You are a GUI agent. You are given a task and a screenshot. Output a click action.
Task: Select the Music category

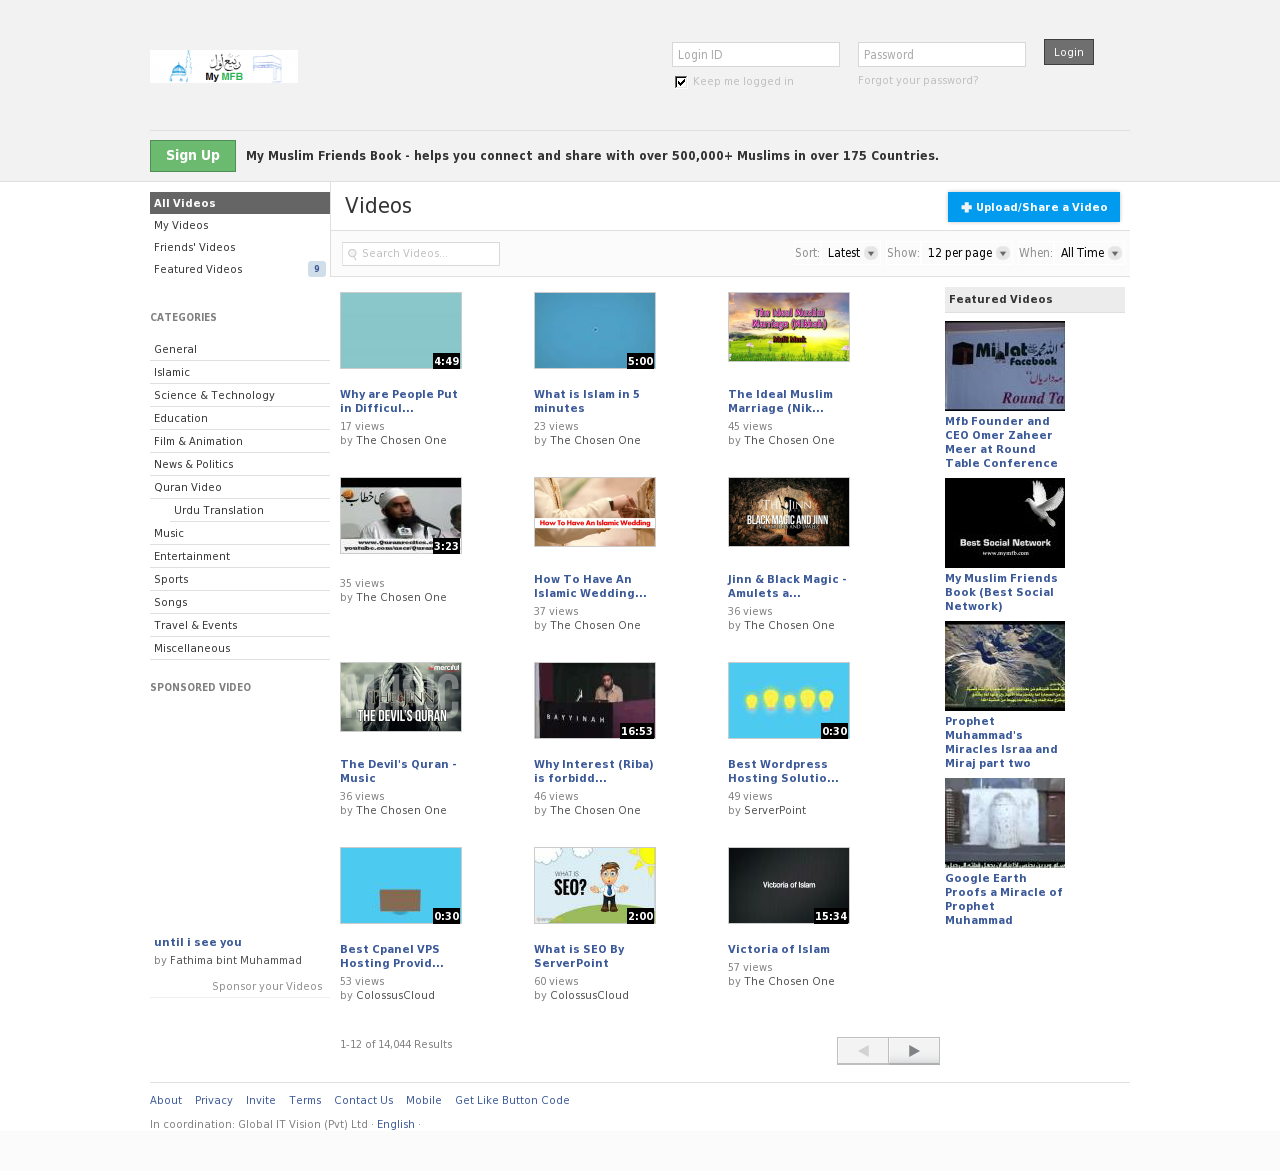240,533
